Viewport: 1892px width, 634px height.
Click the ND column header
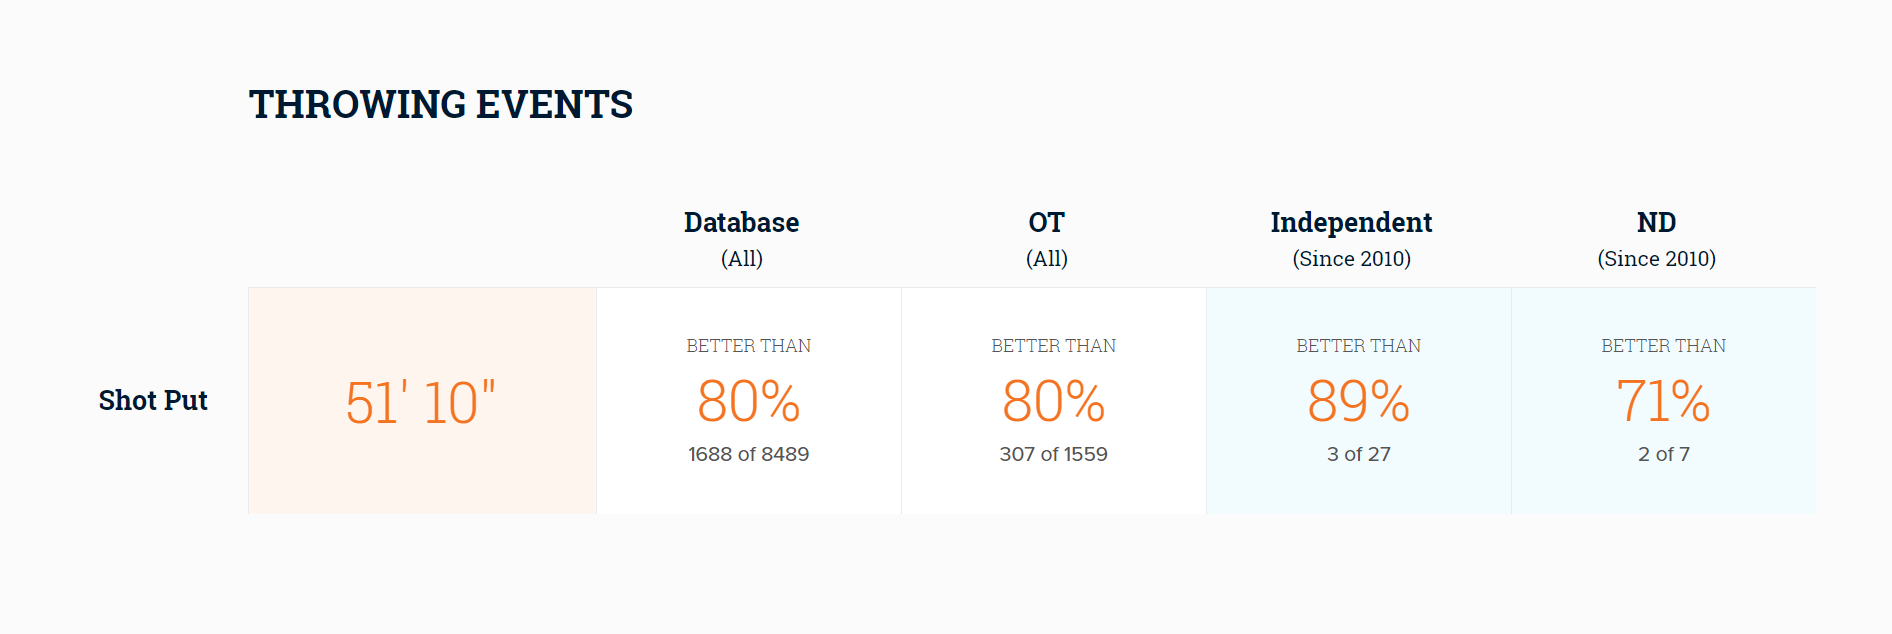pos(1657,222)
